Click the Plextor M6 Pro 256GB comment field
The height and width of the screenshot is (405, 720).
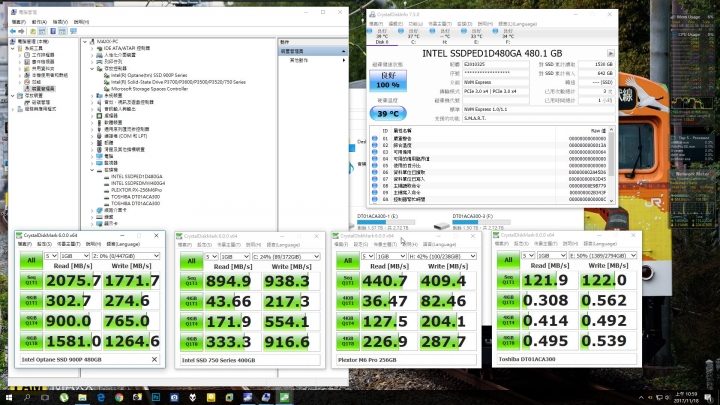(x=406, y=360)
